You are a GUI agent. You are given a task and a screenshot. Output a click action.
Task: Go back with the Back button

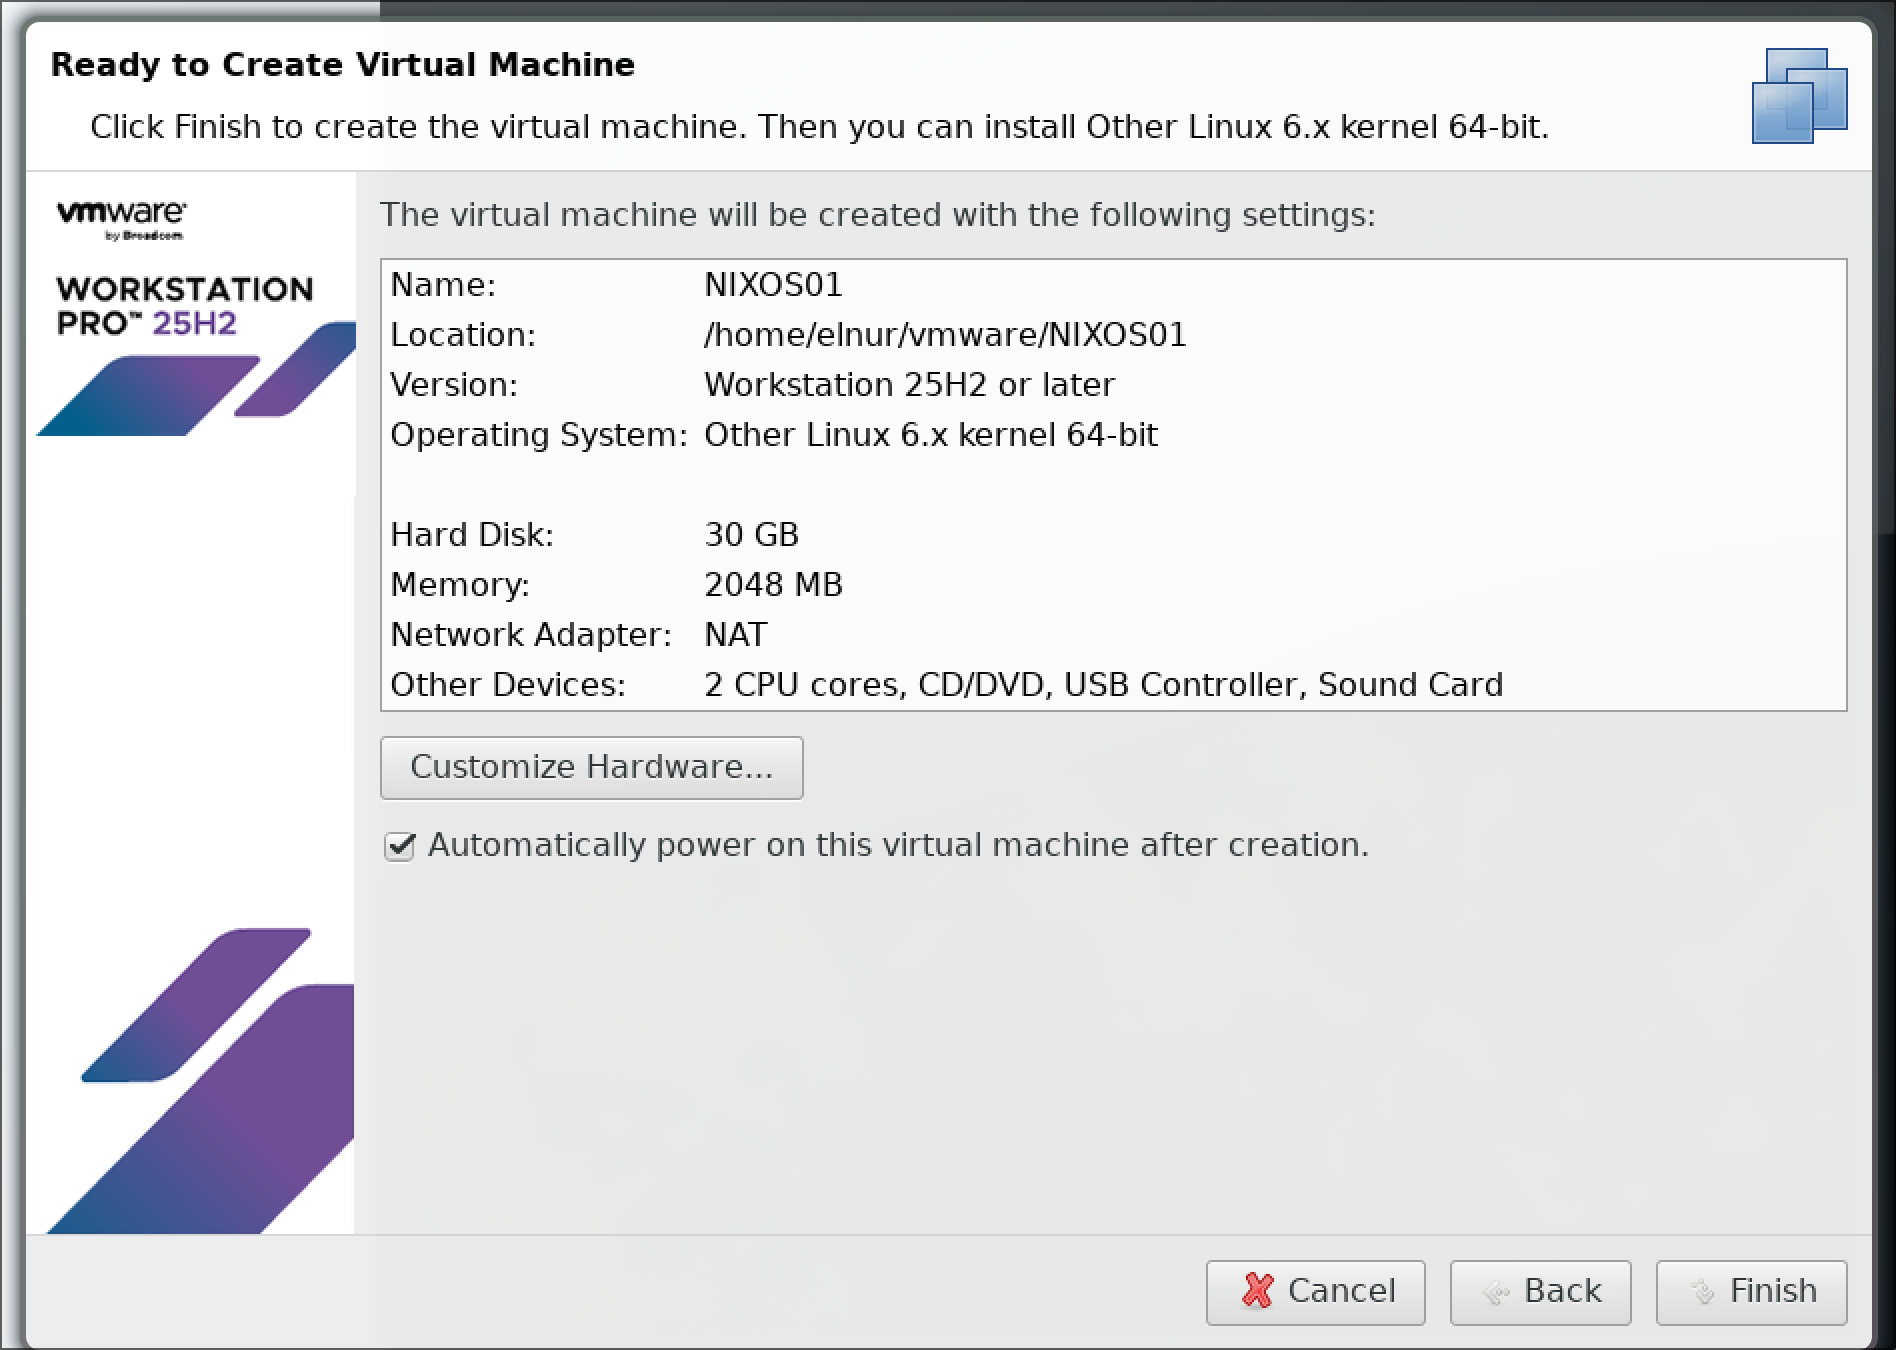pos(1540,1292)
